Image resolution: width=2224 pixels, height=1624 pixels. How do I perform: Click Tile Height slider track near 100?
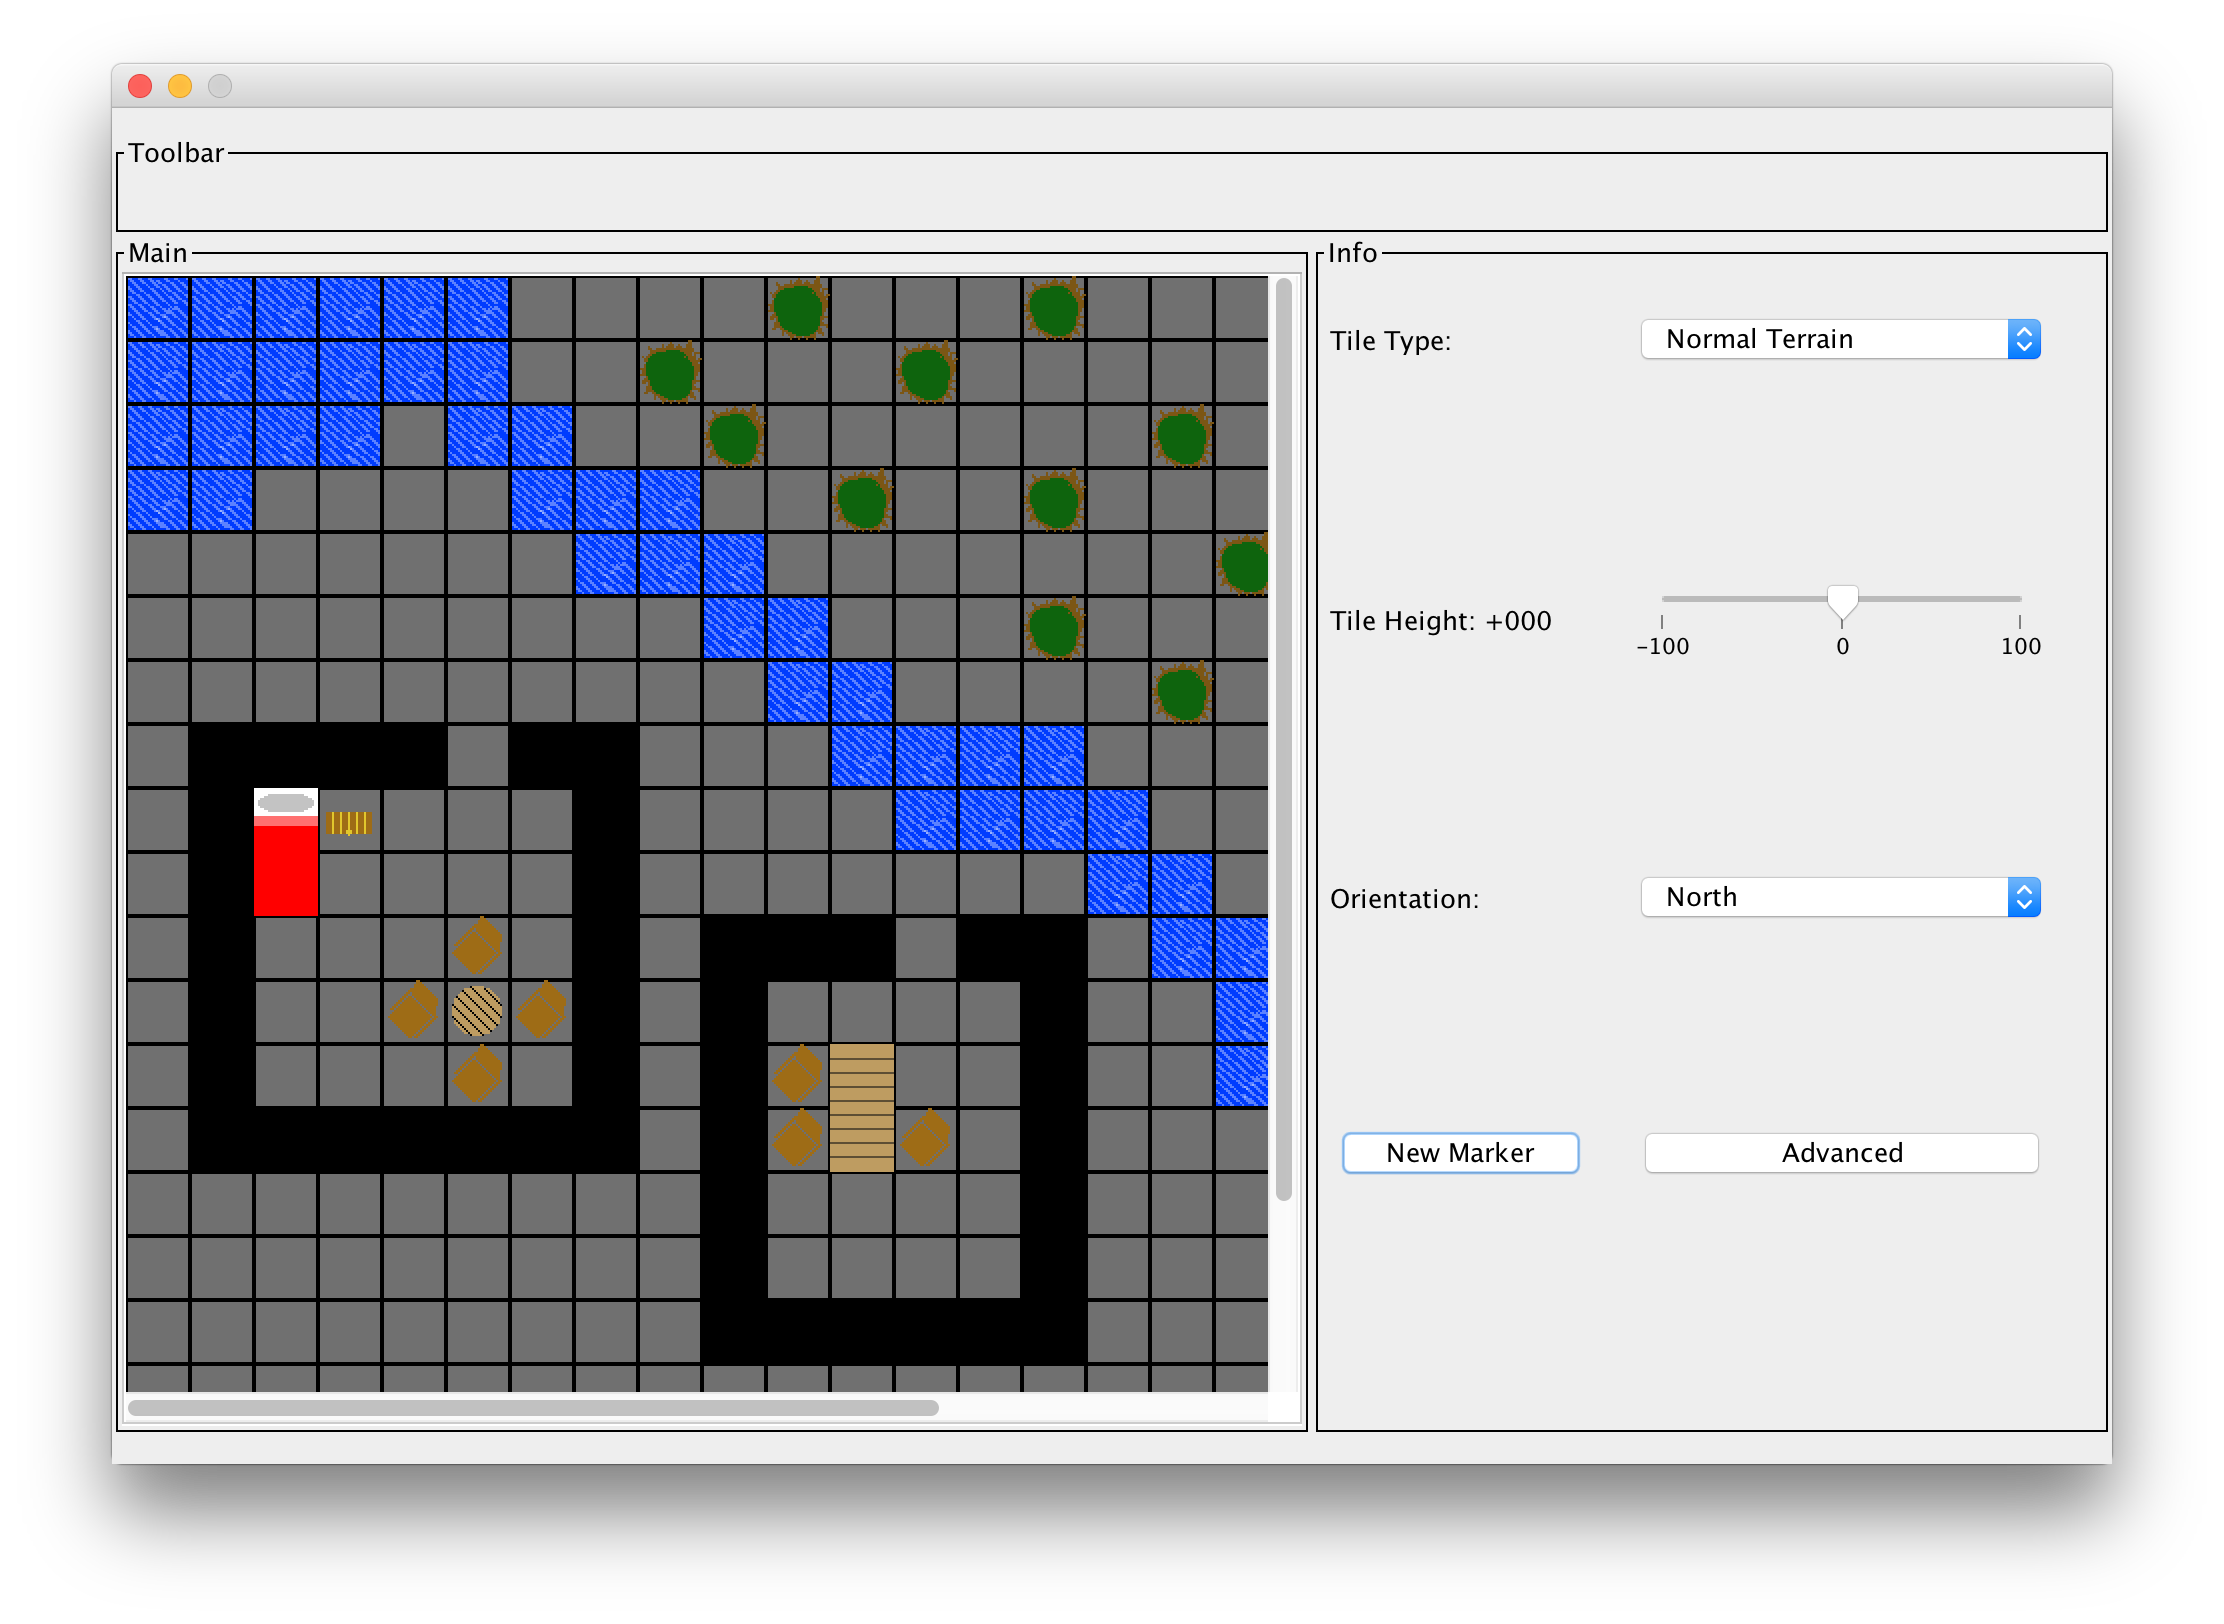(x=2010, y=599)
